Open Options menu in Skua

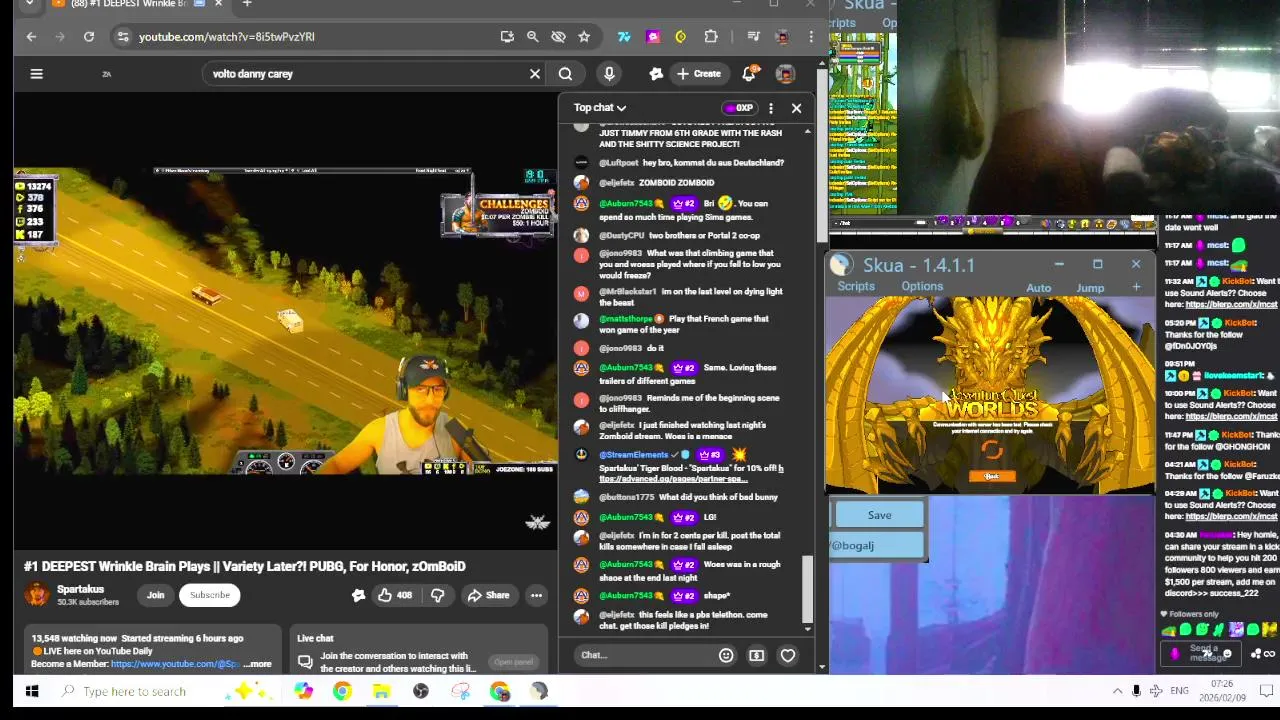(x=922, y=287)
